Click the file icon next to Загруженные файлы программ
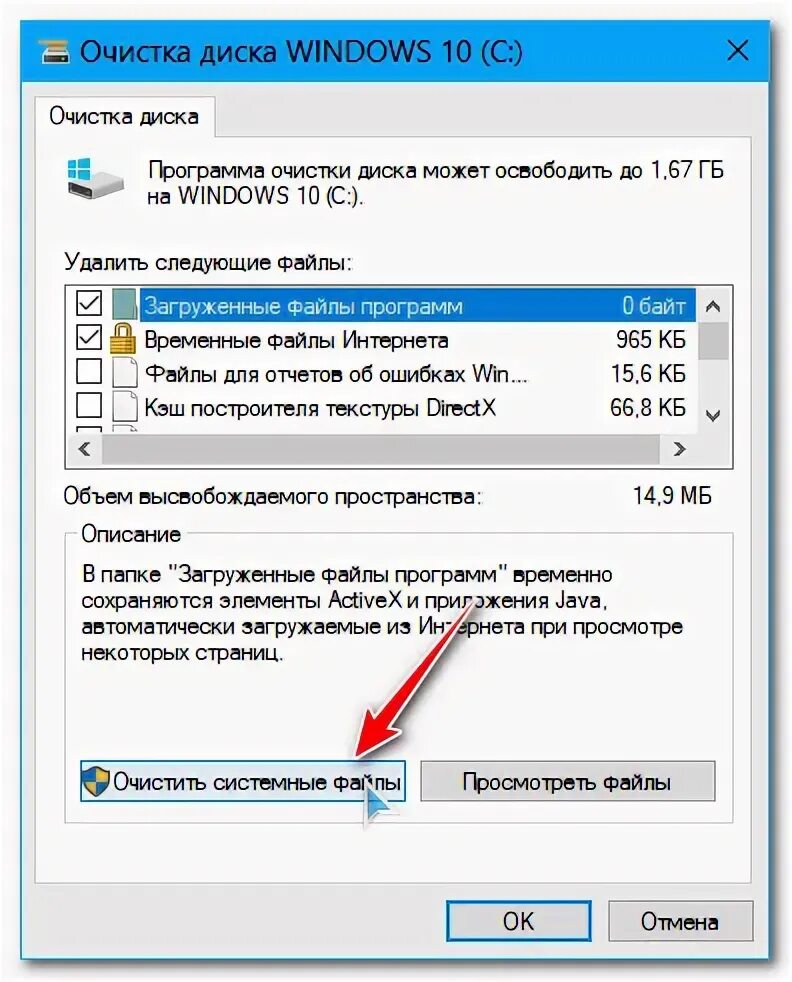 125,306
